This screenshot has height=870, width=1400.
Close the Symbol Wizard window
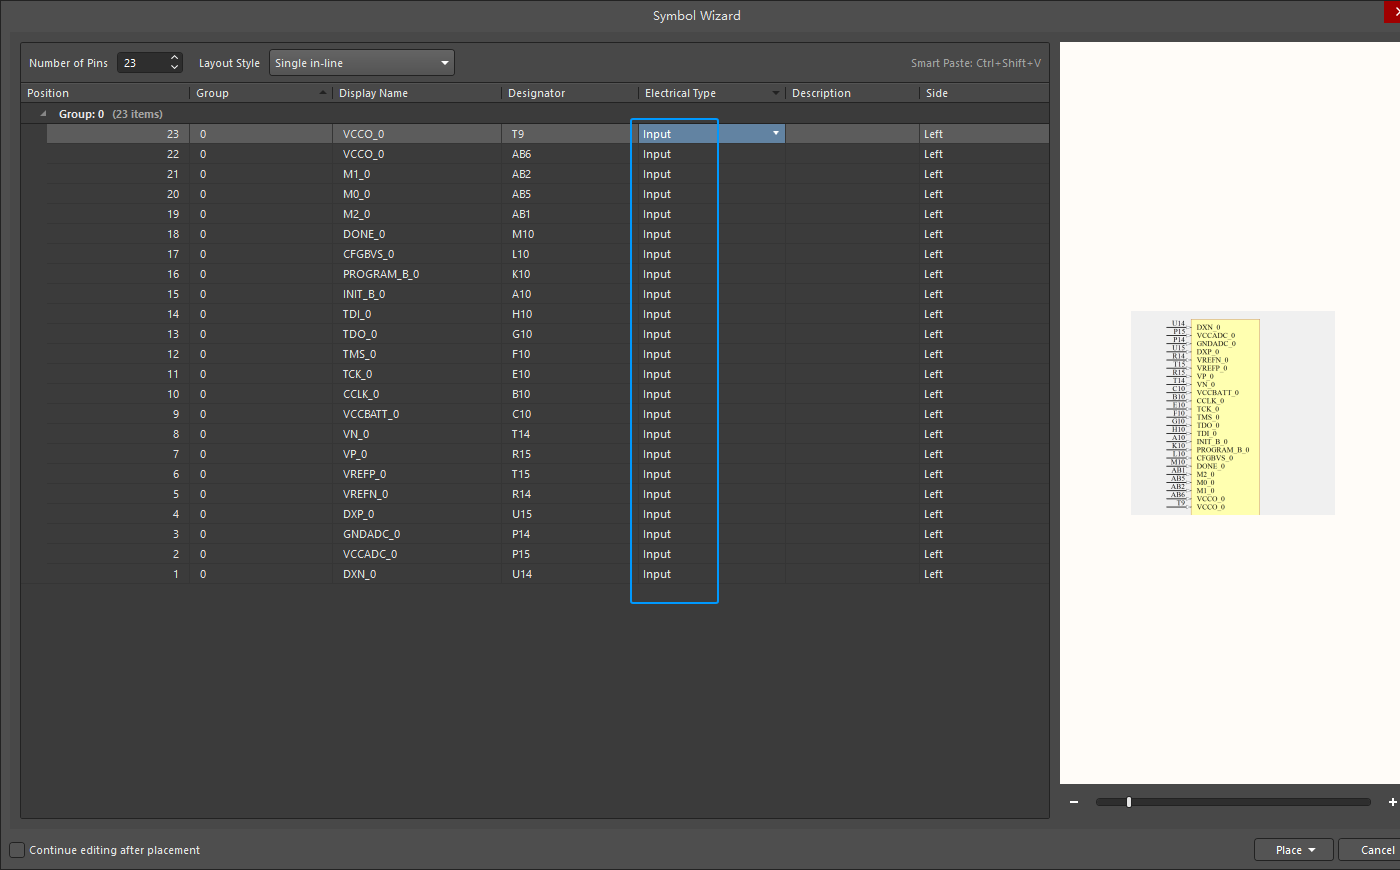pyautogui.click(x=1392, y=12)
